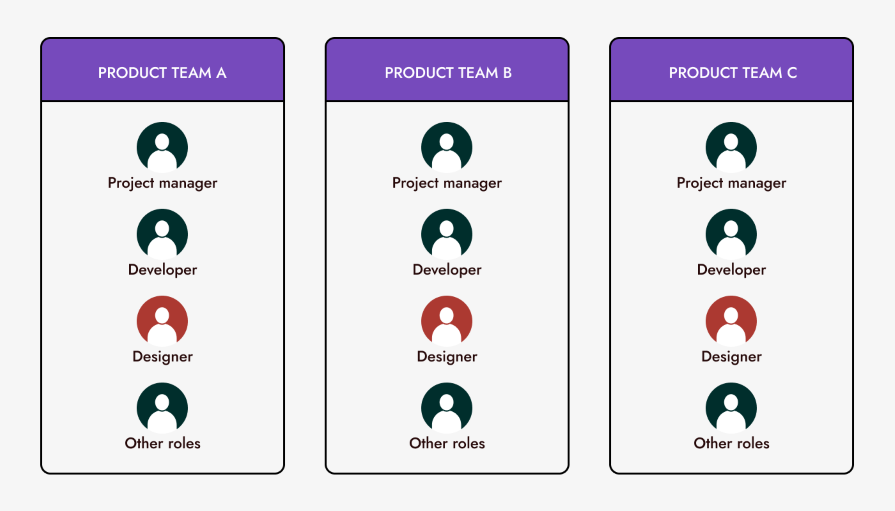Select the Product Team B header
Screen dimensions: 895x511
tap(447, 72)
